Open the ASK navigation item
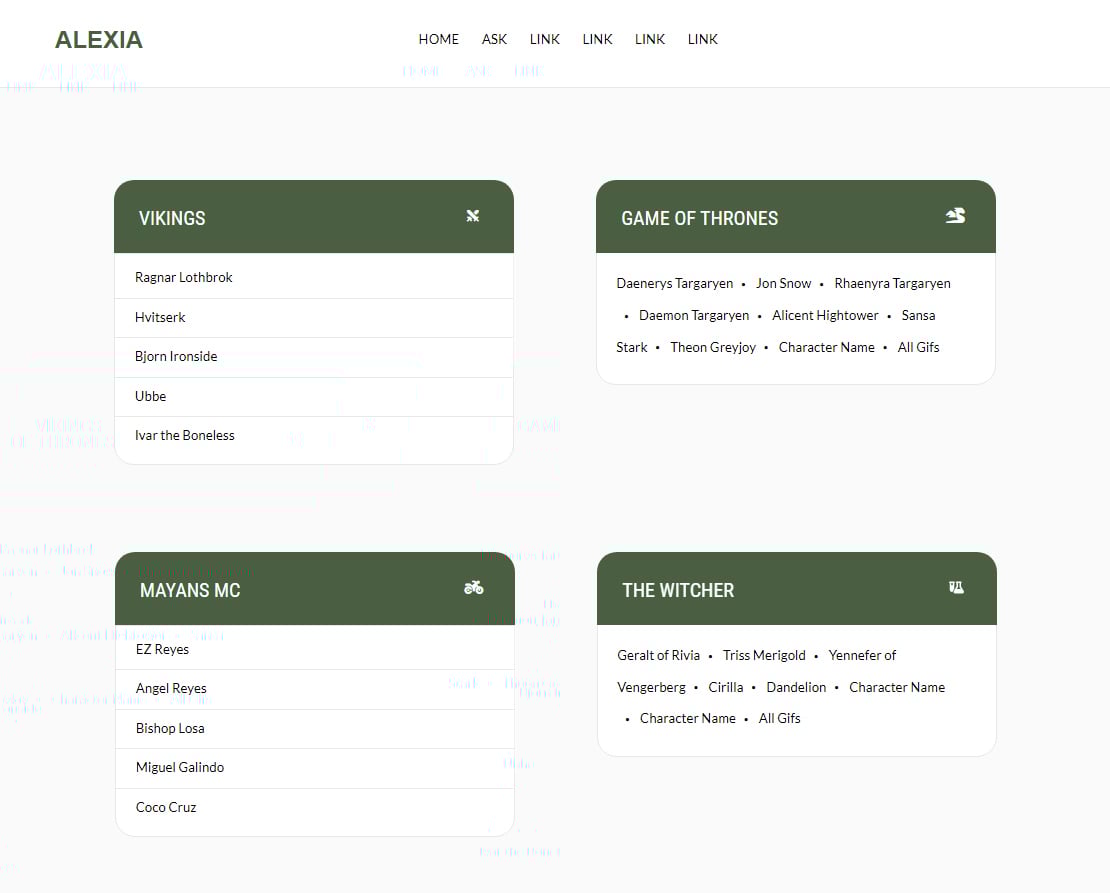The image size is (1110, 893). 494,40
